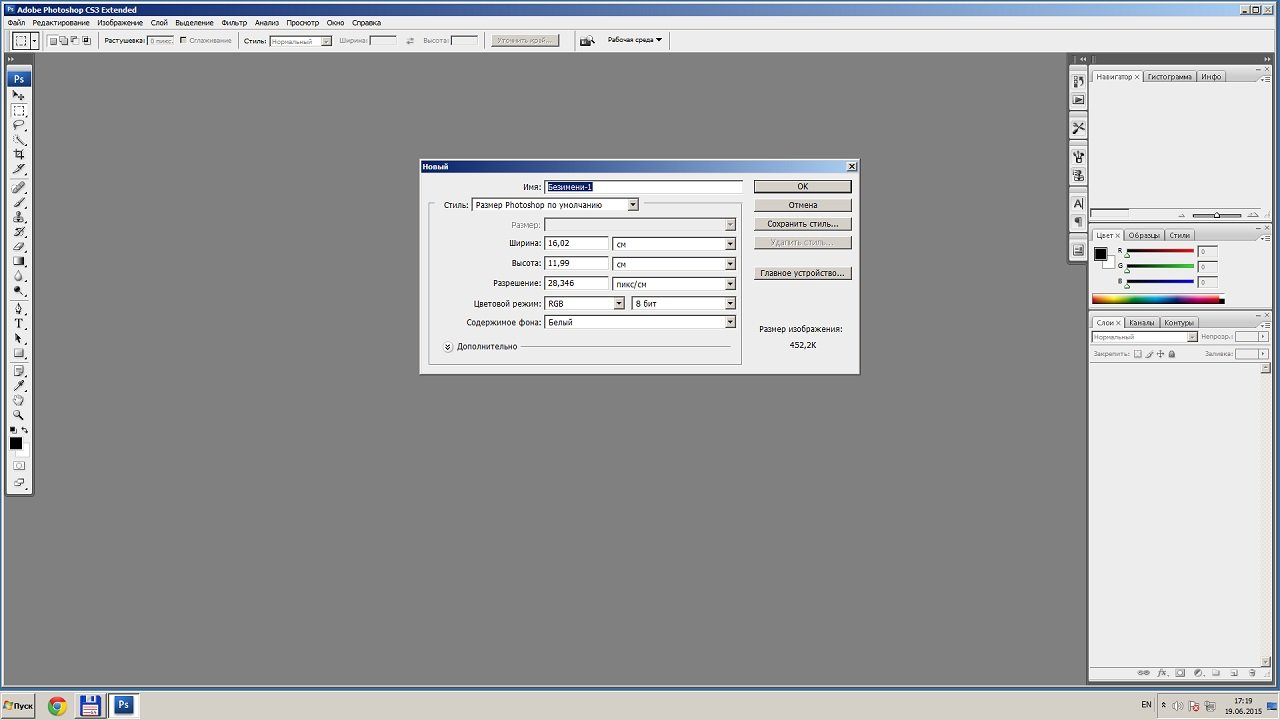
Task: Activate the Zoom magnifier tool
Action: click(18, 414)
